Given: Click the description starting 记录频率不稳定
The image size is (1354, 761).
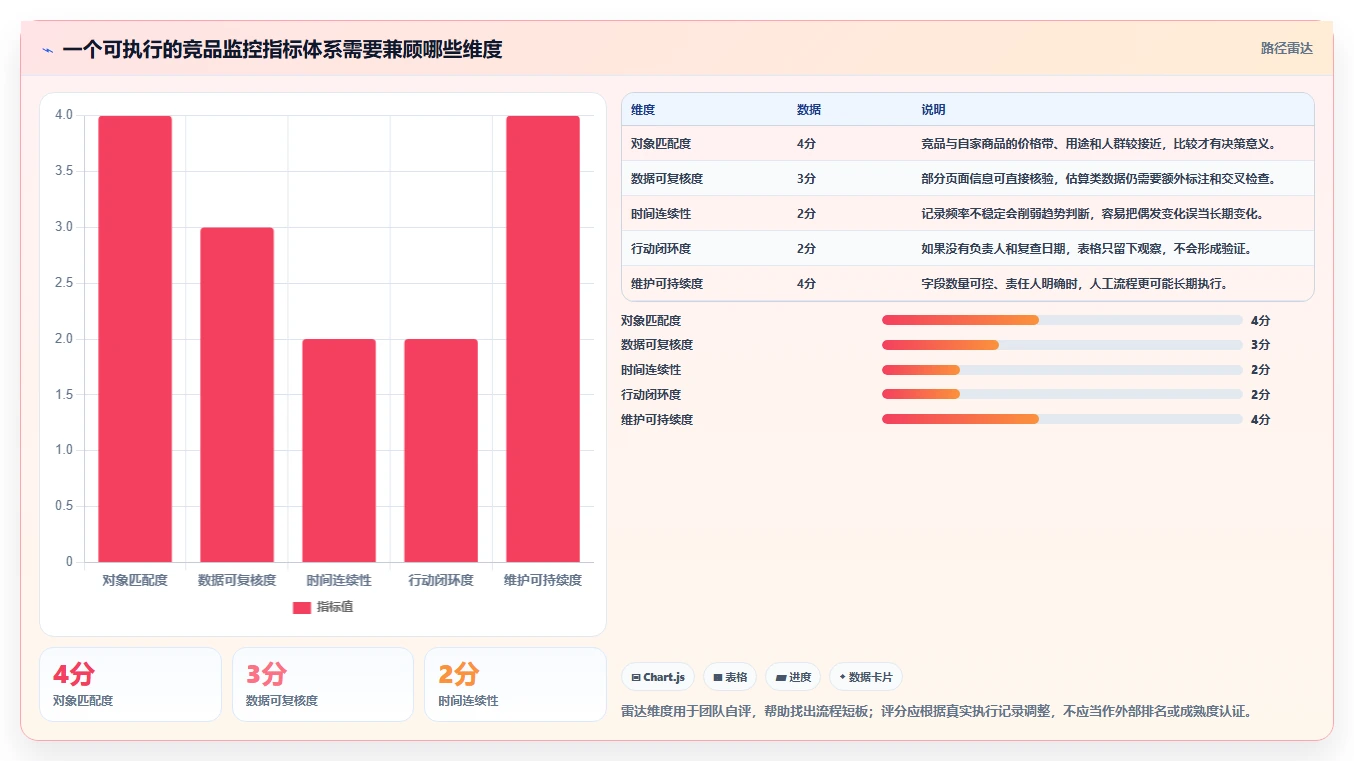Looking at the screenshot, I should [1092, 214].
